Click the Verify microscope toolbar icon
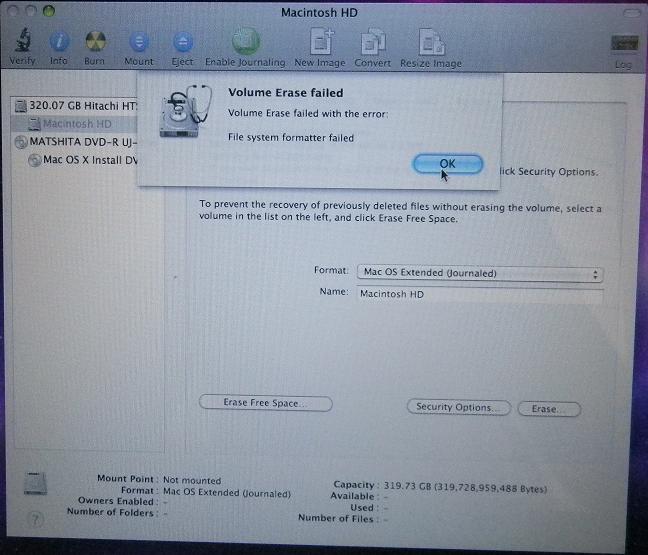 click(23, 40)
